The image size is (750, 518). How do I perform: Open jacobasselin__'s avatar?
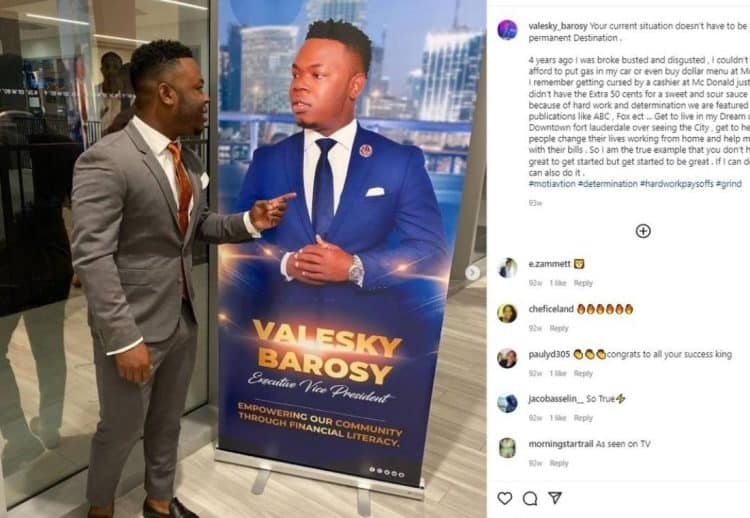(507, 403)
